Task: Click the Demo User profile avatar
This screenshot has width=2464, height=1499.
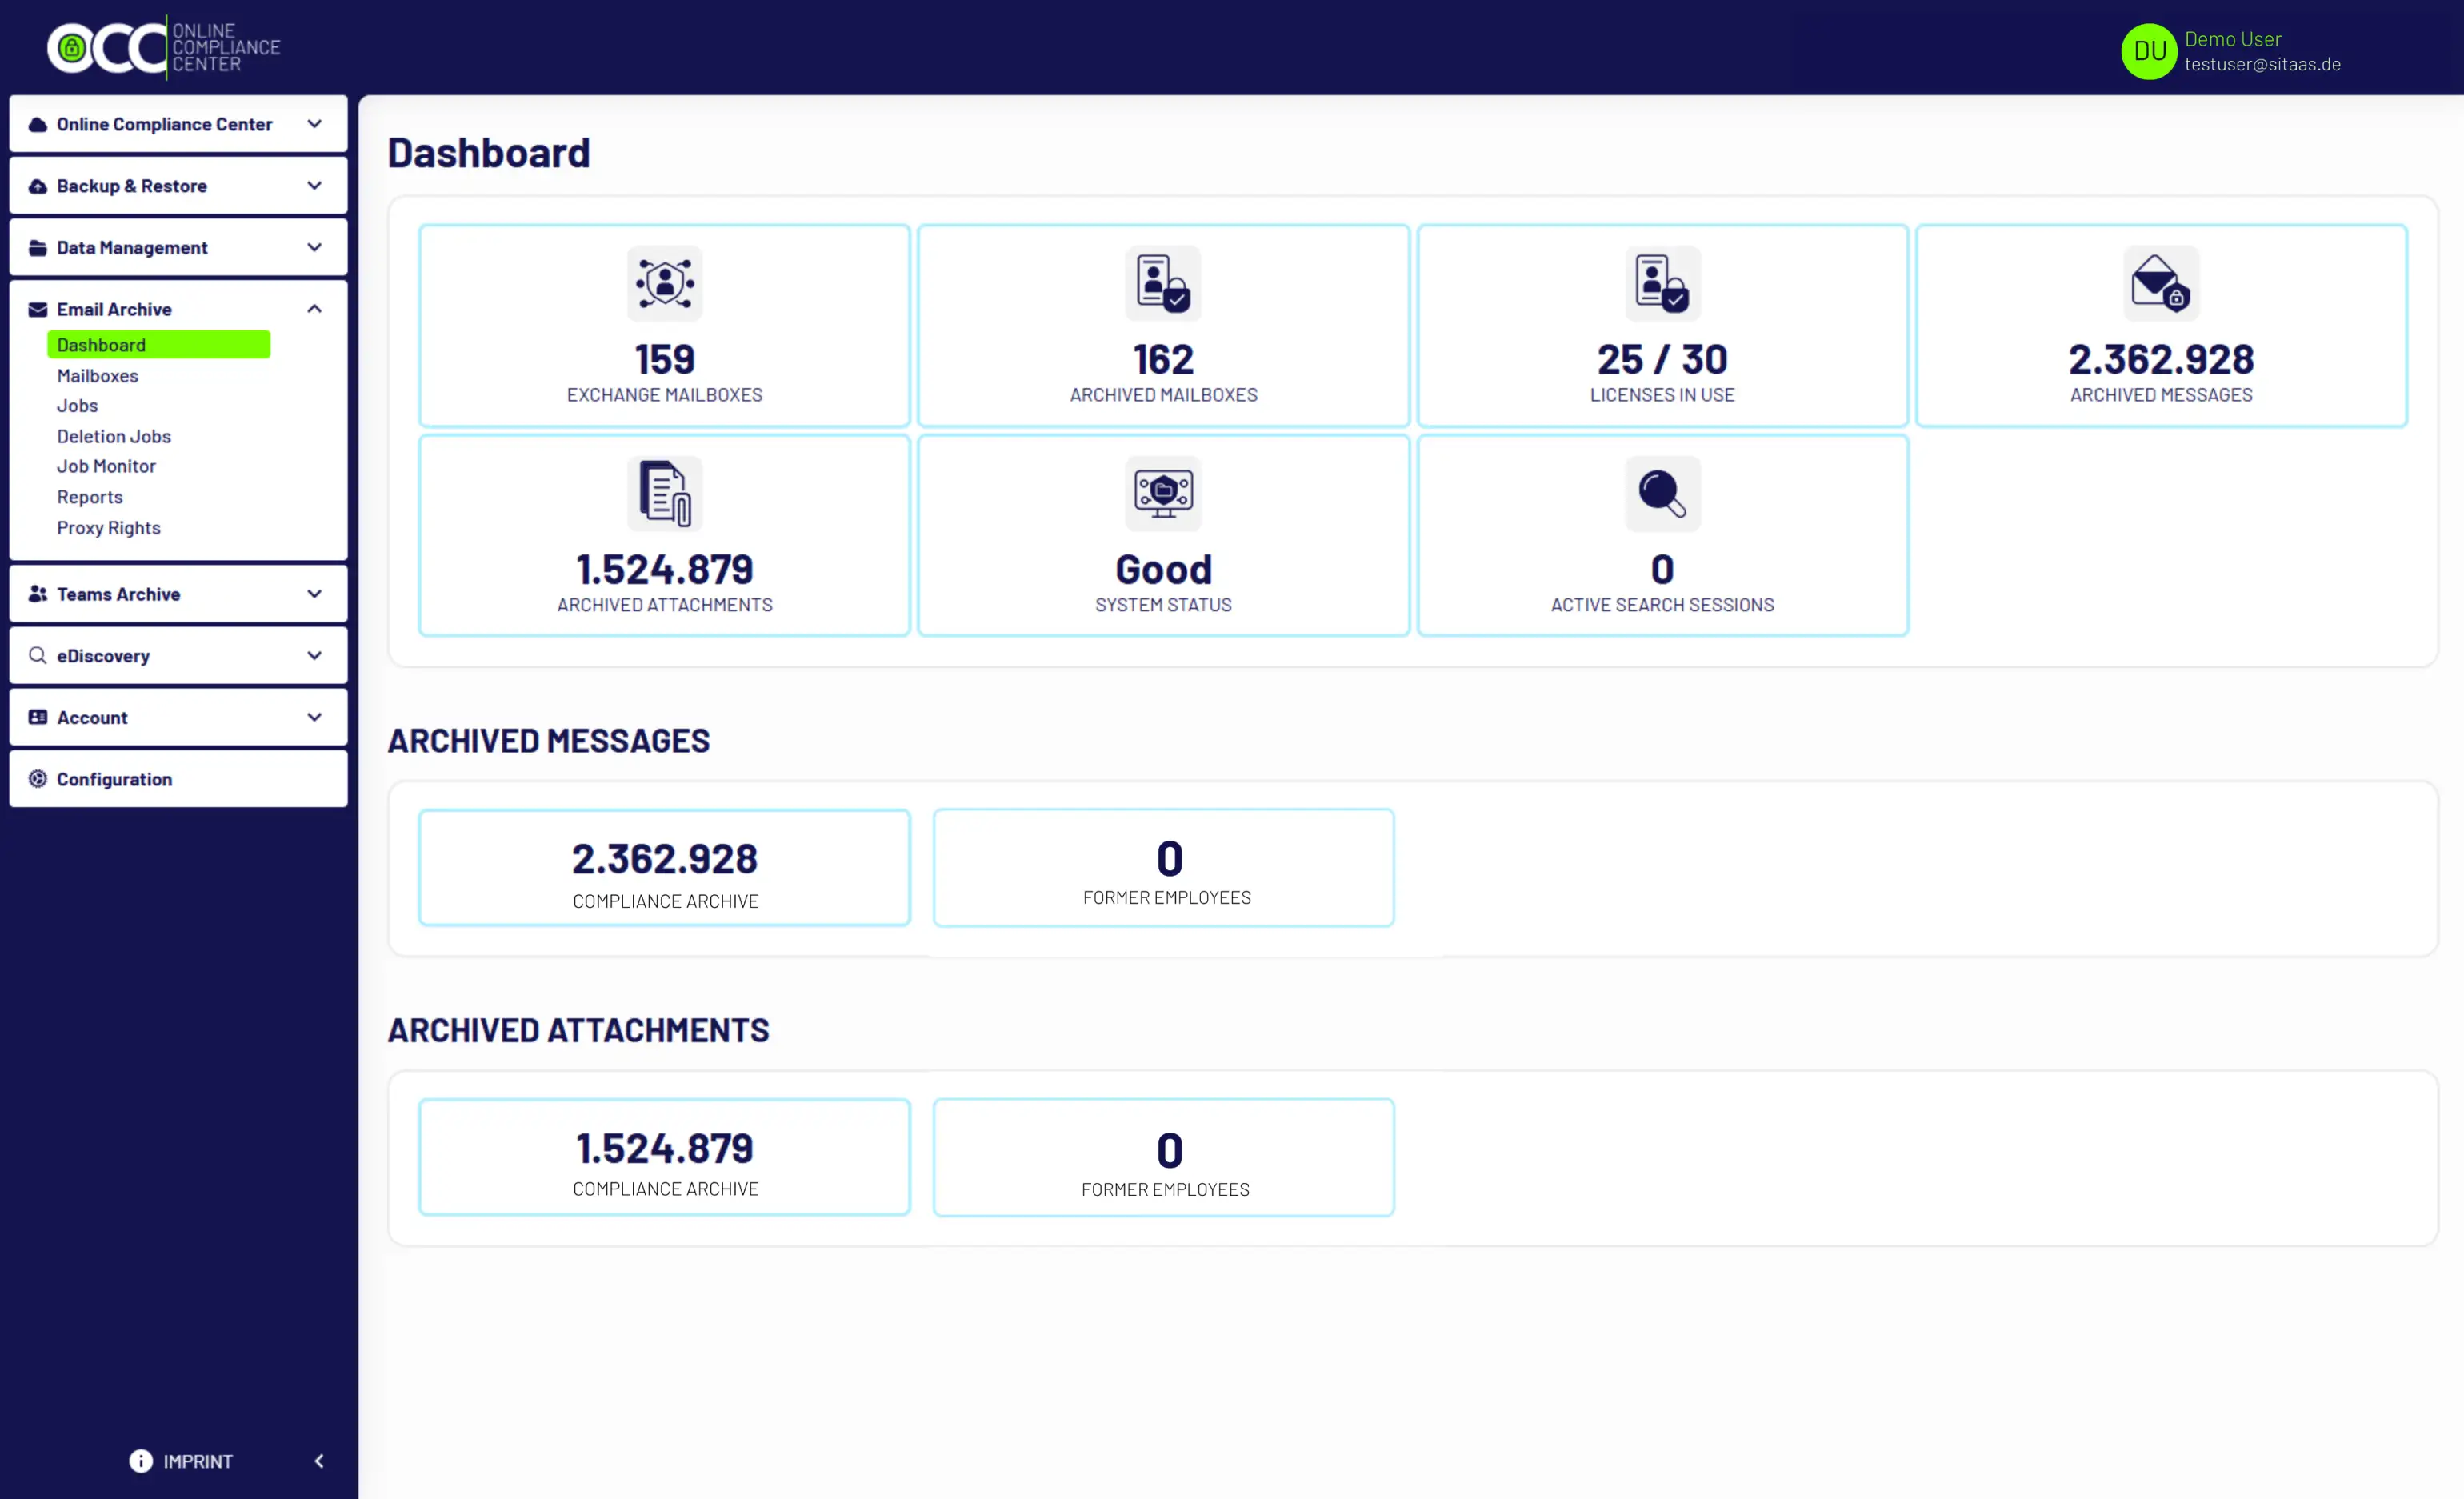Action: pos(2148,51)
